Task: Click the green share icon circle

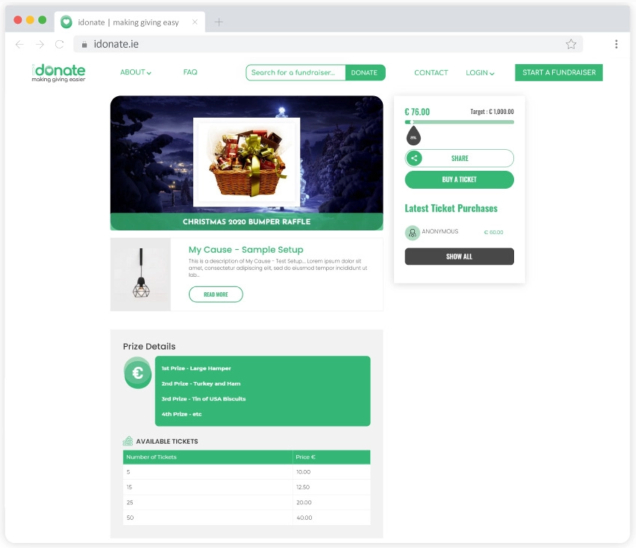Action: [414, 158]
